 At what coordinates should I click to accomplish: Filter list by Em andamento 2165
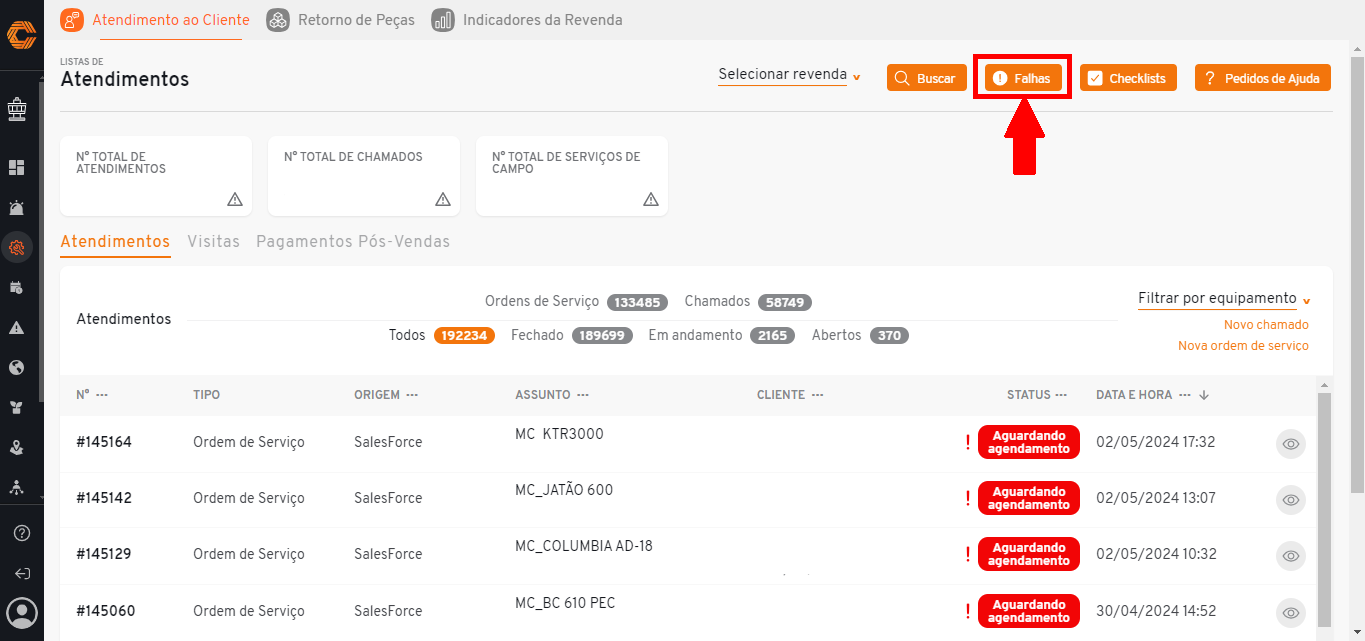tap(721, 335)
